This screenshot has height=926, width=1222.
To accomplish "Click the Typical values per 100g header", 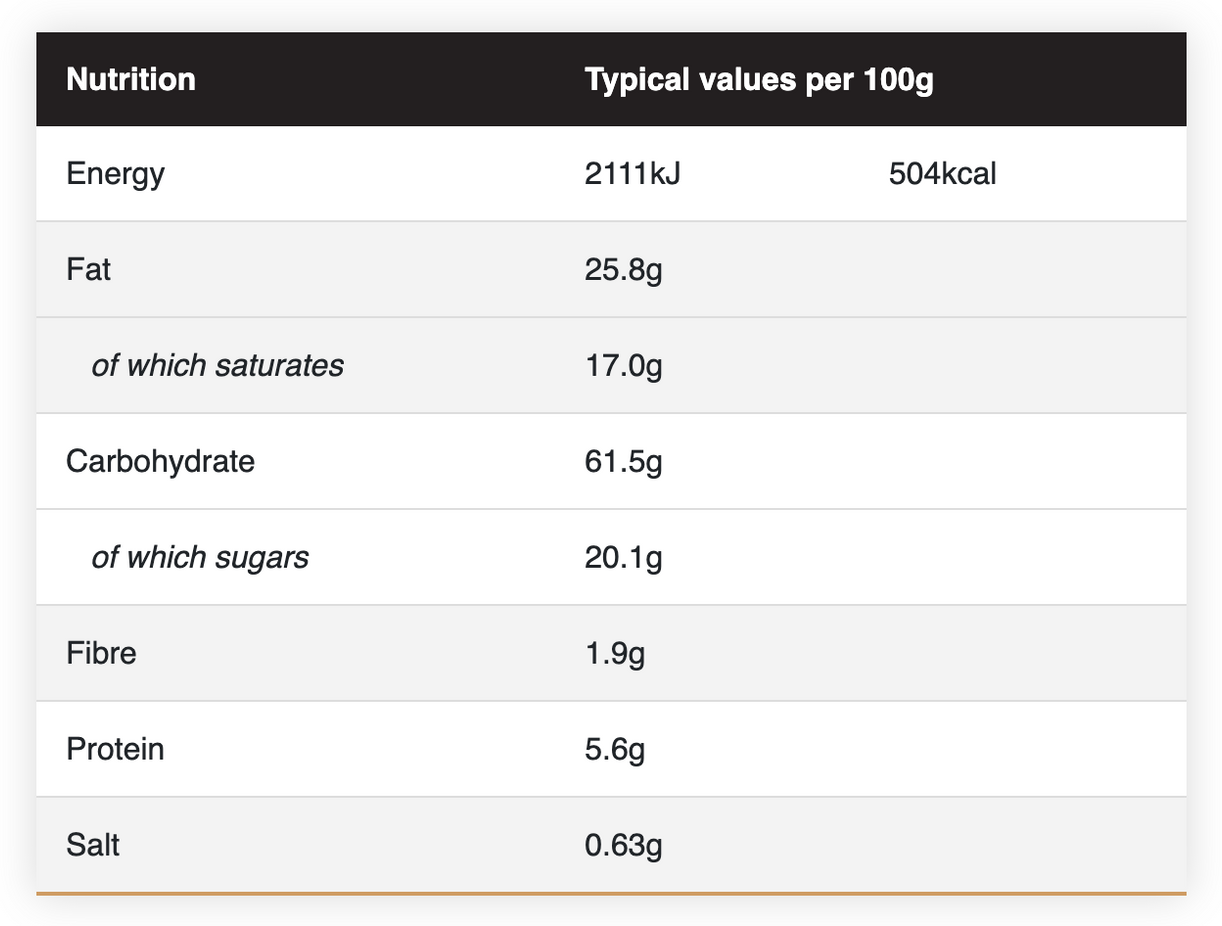I will (759, 79).
